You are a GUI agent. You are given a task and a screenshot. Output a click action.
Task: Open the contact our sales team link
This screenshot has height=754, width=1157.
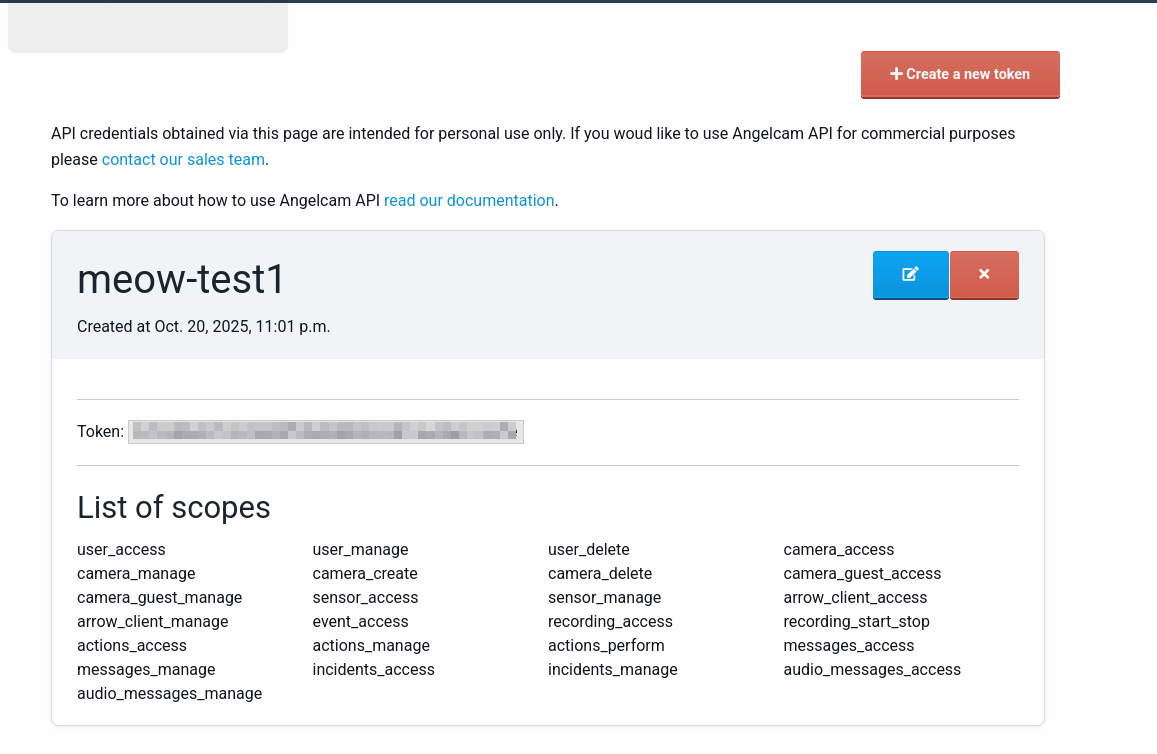click(x=183, y=159)
